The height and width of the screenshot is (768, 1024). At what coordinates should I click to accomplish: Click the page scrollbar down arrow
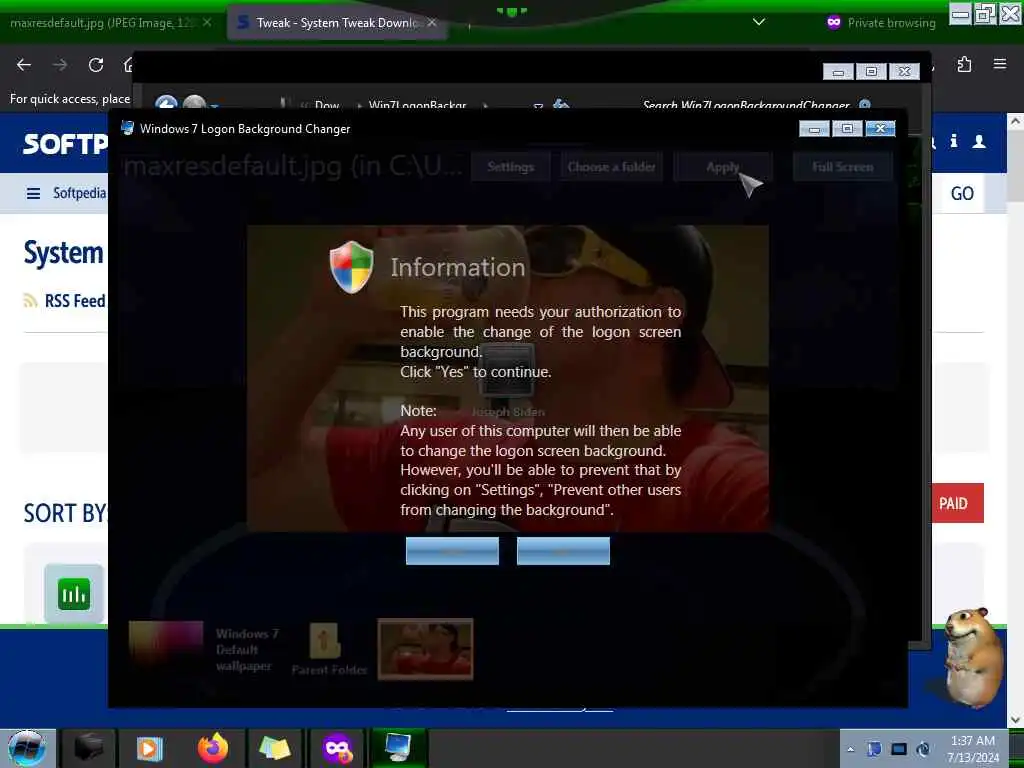[1015, 720]
